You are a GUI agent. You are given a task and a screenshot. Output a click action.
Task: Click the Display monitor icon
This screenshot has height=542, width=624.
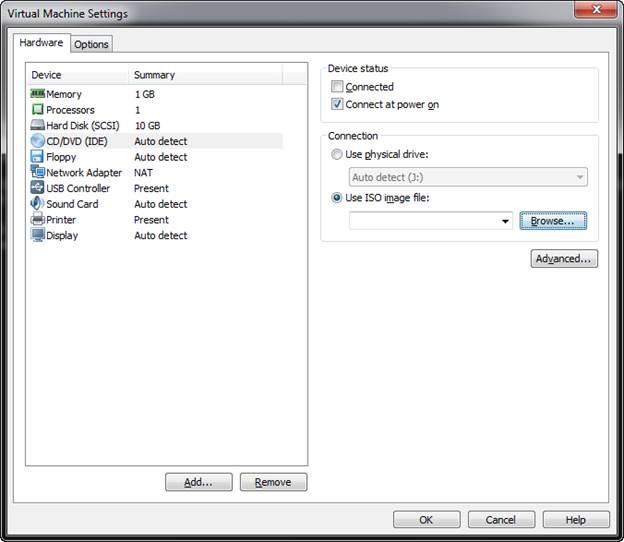[37, 235]
